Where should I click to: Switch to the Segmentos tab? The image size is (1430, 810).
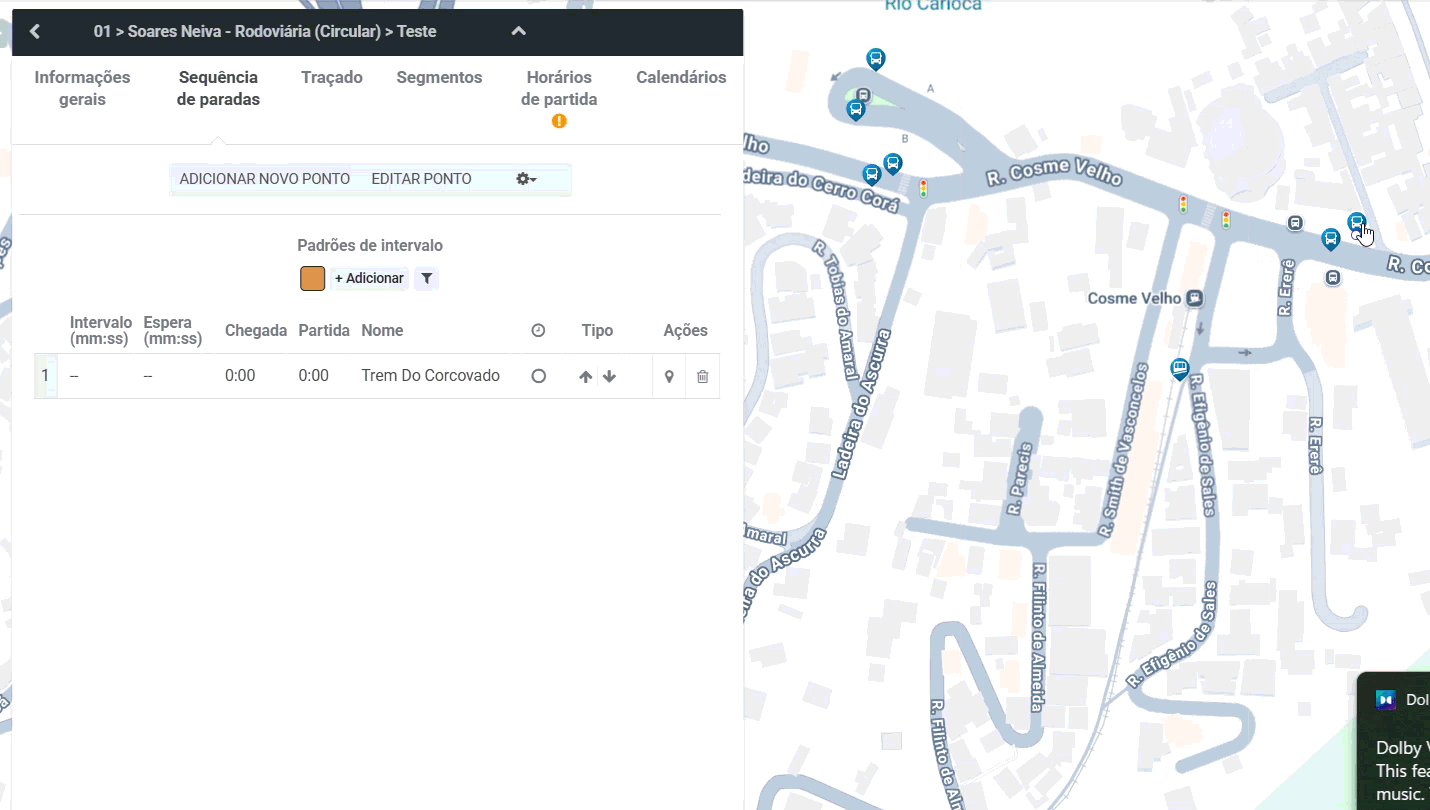439,77
